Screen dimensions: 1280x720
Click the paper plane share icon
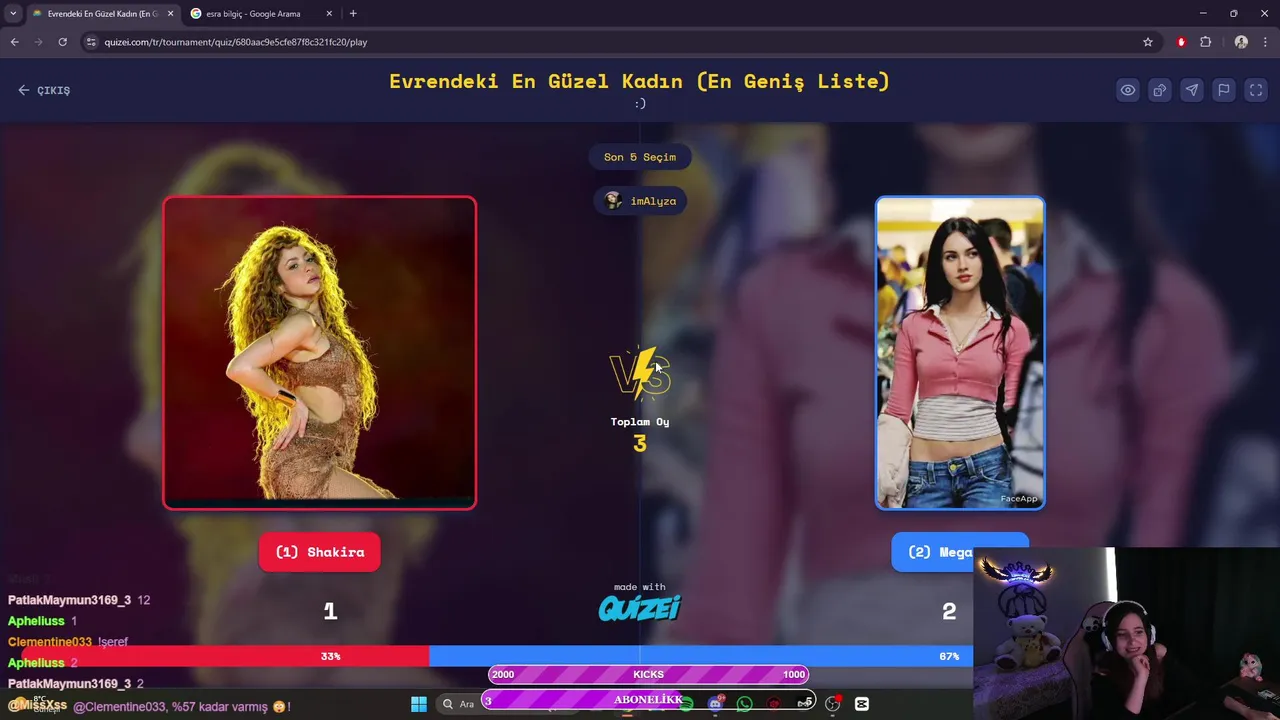(1191, 90)
